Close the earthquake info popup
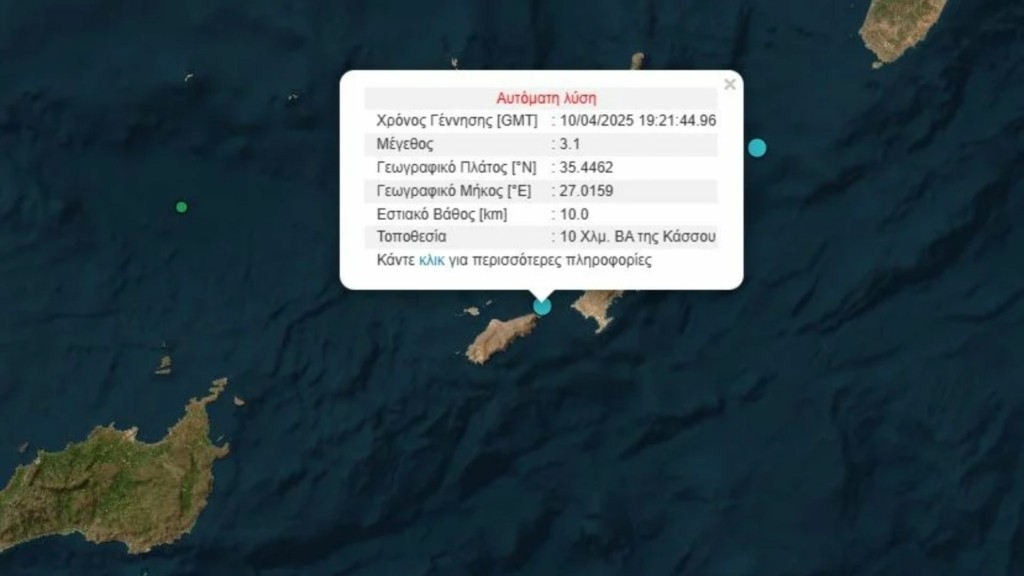This screenshot has width=1024, height=576. [x=730, y=84]
